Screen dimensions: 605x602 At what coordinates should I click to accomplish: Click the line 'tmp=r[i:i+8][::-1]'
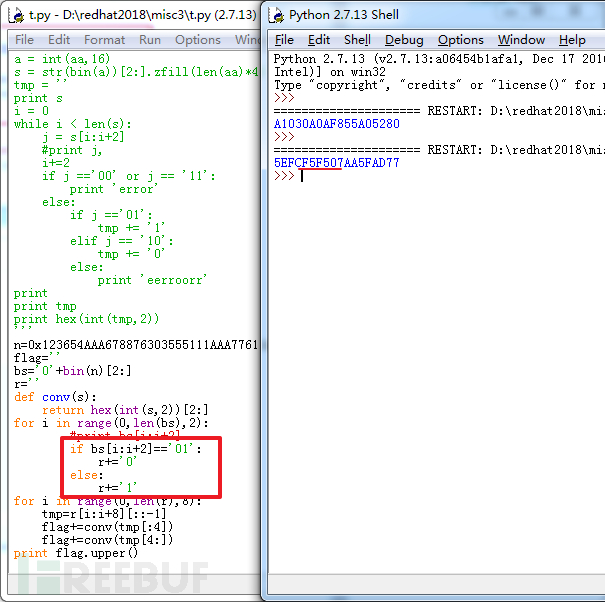104,514
